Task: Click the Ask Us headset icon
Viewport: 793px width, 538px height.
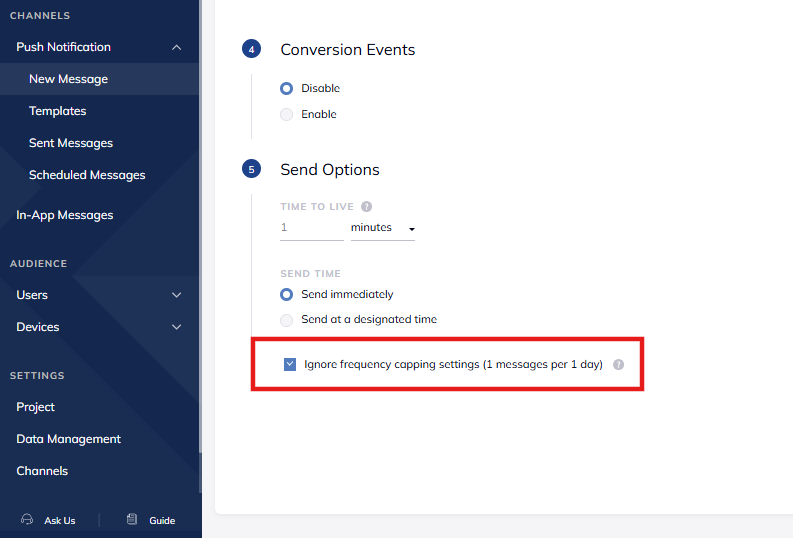Action: click(x=27, y=520)
